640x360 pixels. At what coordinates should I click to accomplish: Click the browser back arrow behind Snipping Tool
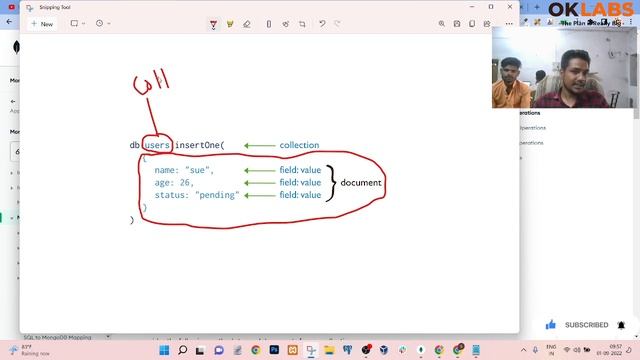click(x=9, y=22)
